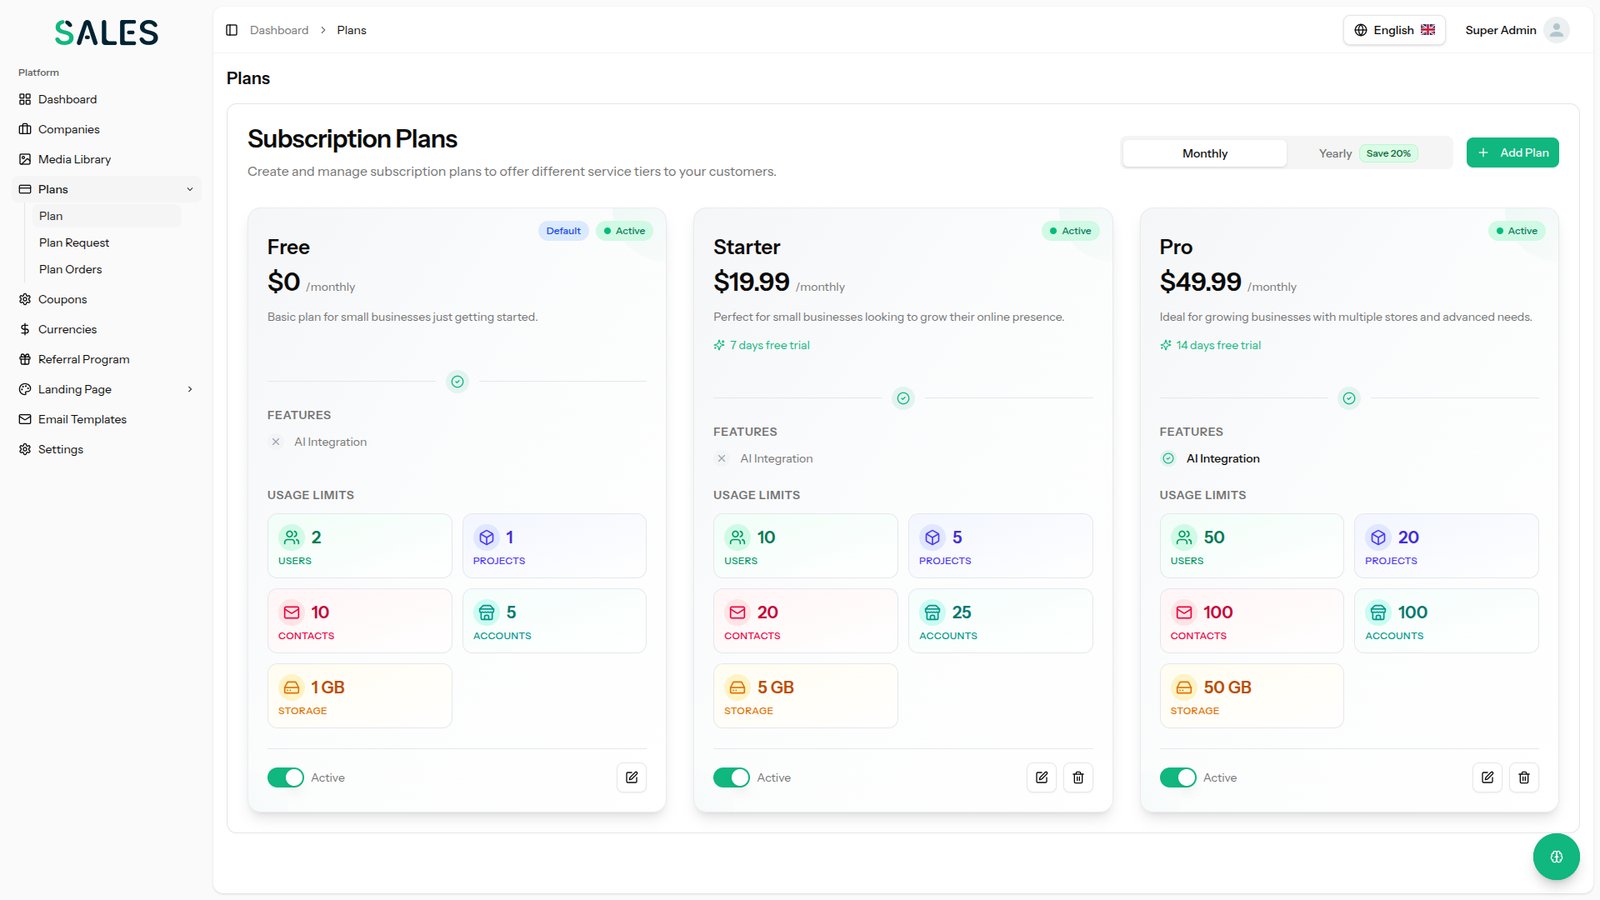
Task: Click edit icon on the Starter plan
Action: (1042, 777)
